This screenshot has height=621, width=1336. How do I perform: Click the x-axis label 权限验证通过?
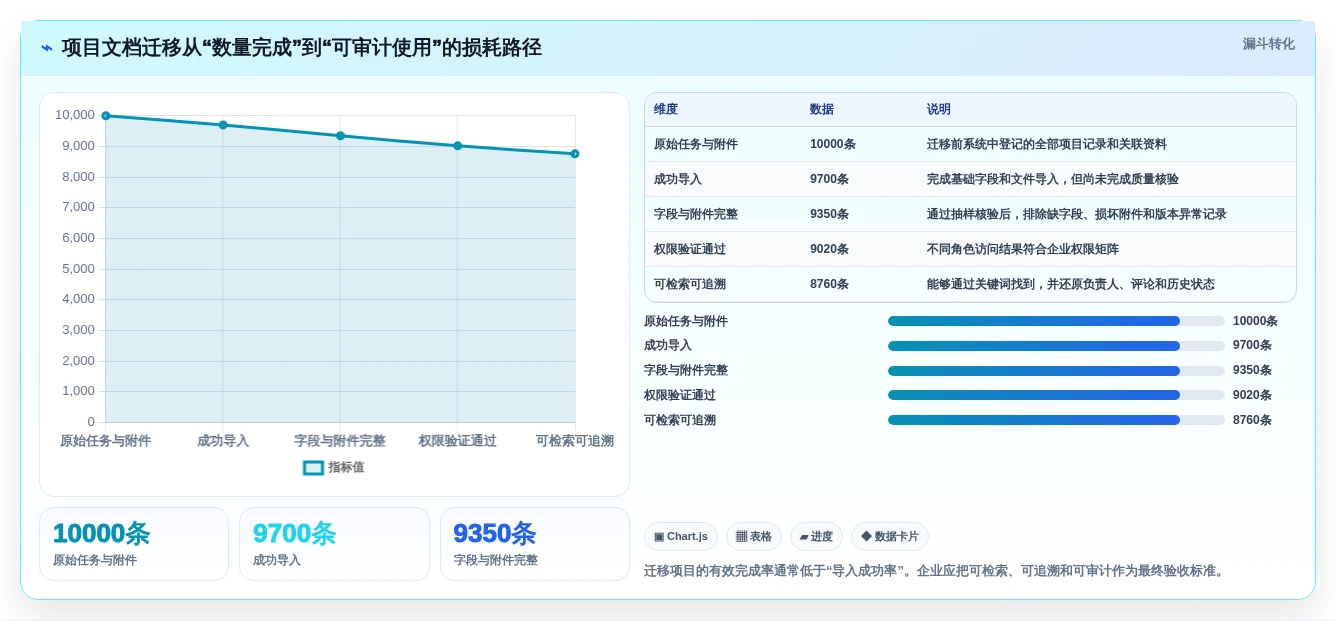click(x=457, y=441)
